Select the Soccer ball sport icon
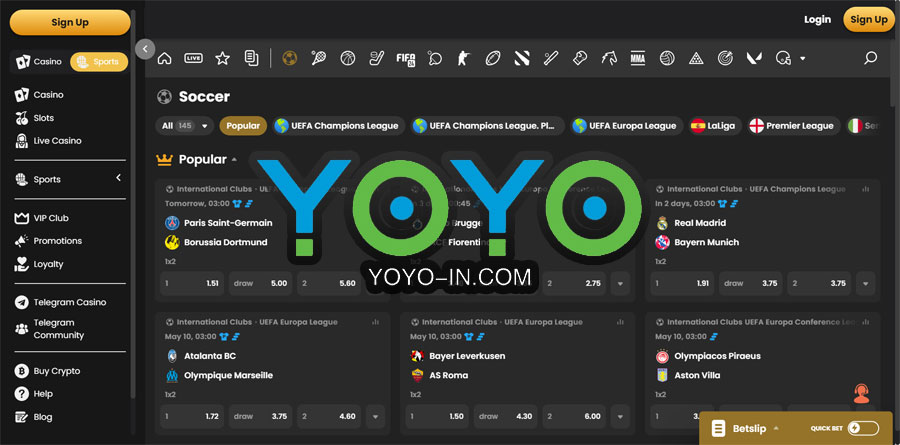This screenshot has width=900, height=445. click(x=290, y=58)
